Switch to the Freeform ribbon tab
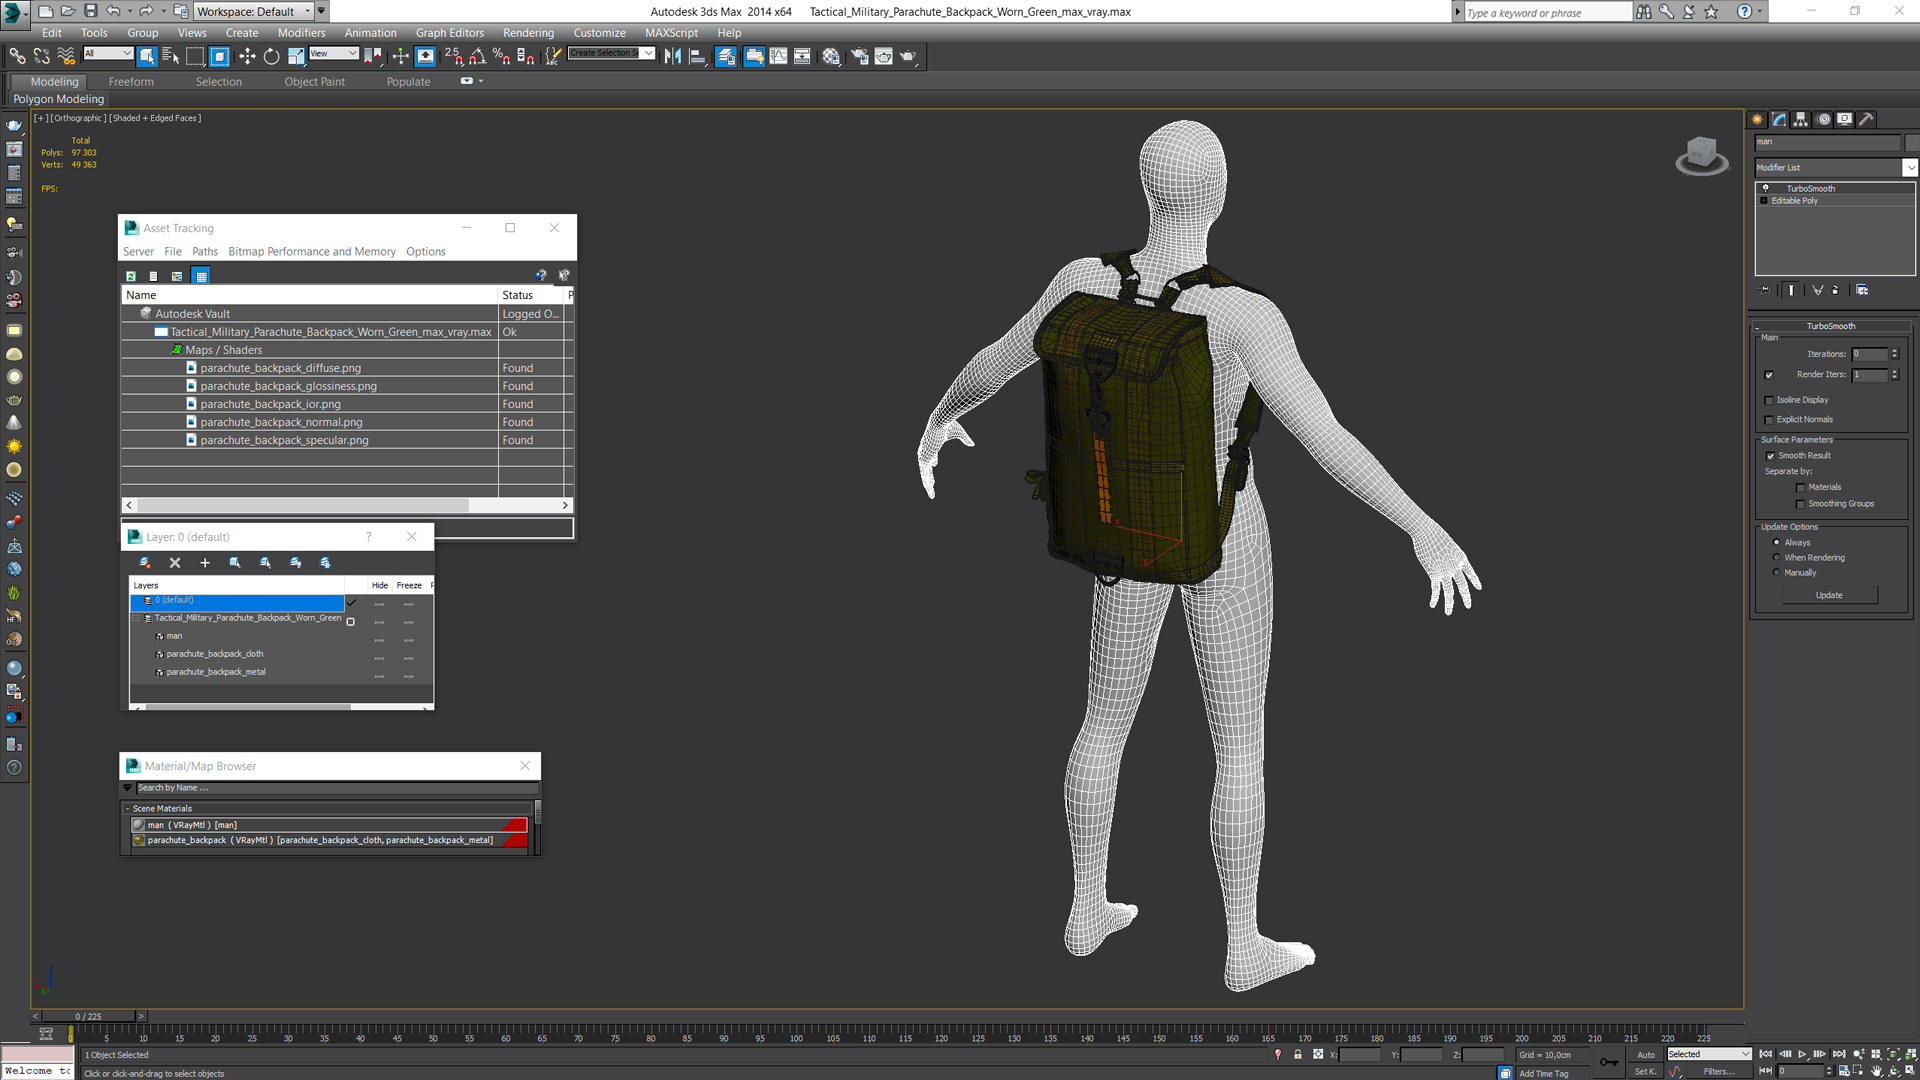Screen dimensions: 1920x1080 (131, 82)
